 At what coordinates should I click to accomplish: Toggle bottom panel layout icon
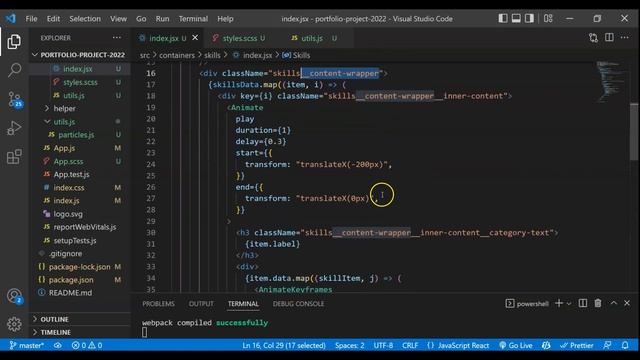[516, 18]
